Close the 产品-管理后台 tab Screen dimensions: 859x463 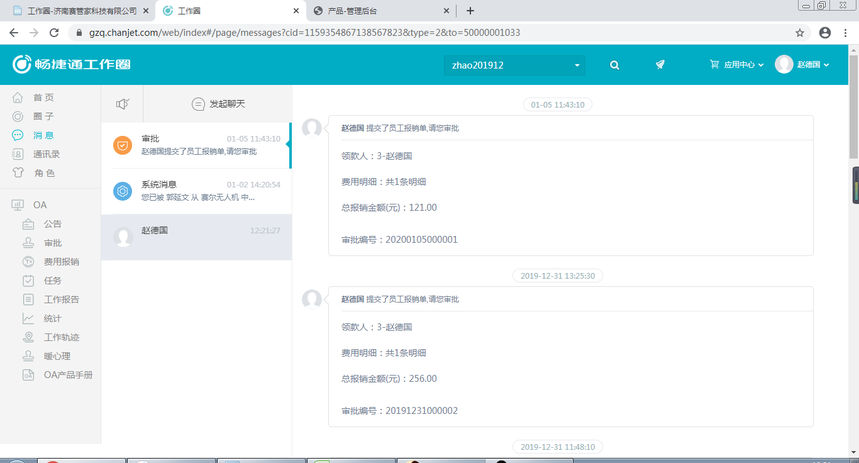click(x=446, y=10)
